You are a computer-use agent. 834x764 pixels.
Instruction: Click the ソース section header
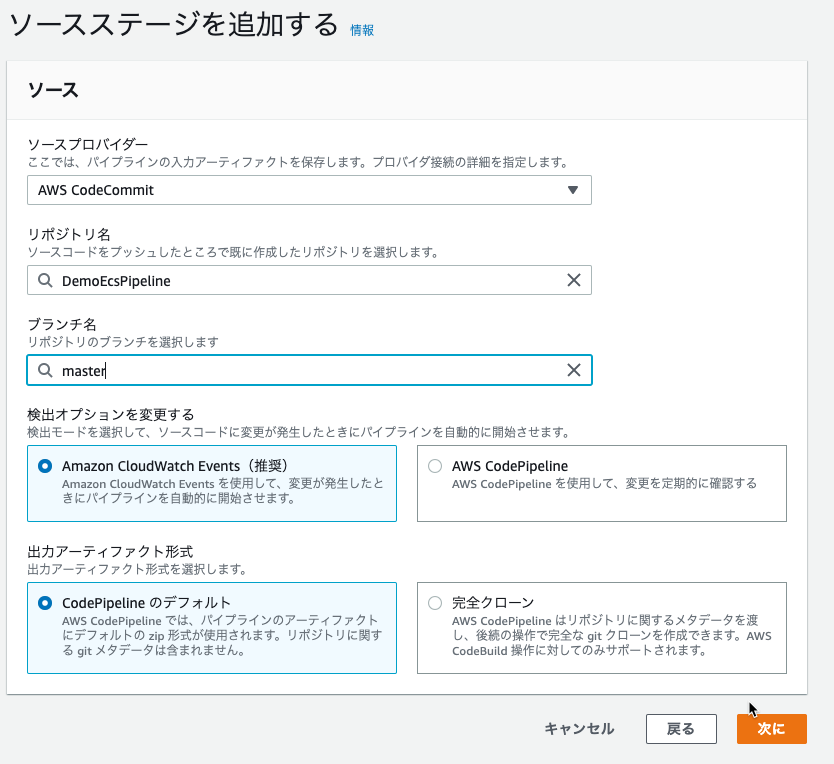click(x=53, y=90)
